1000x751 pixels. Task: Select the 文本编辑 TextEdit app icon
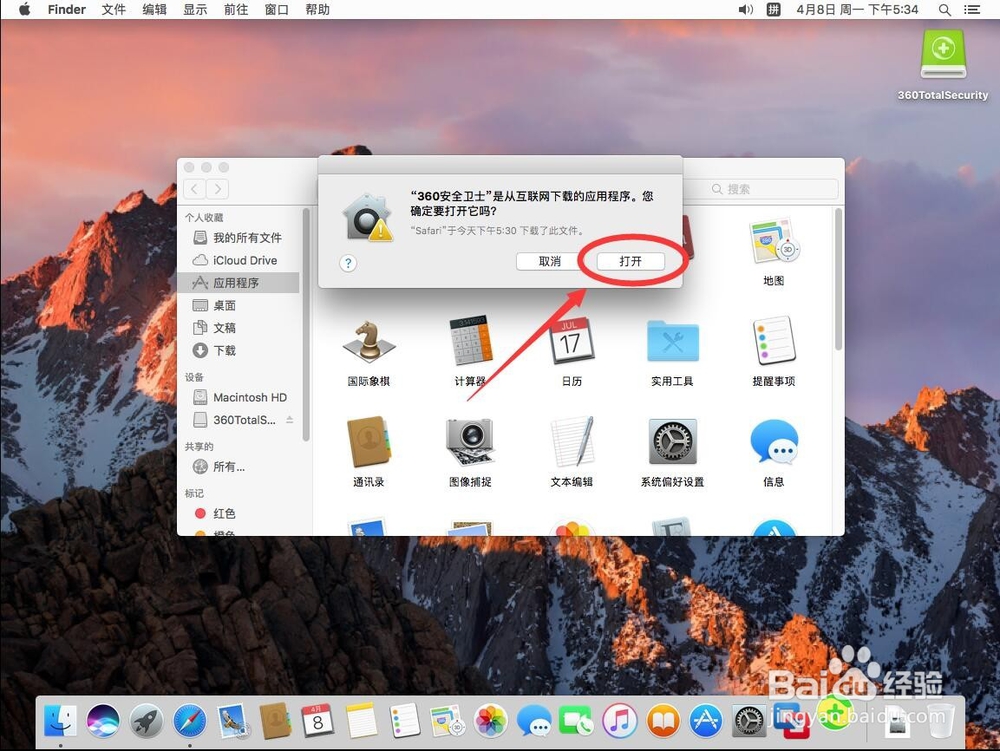tap(571, 442)
